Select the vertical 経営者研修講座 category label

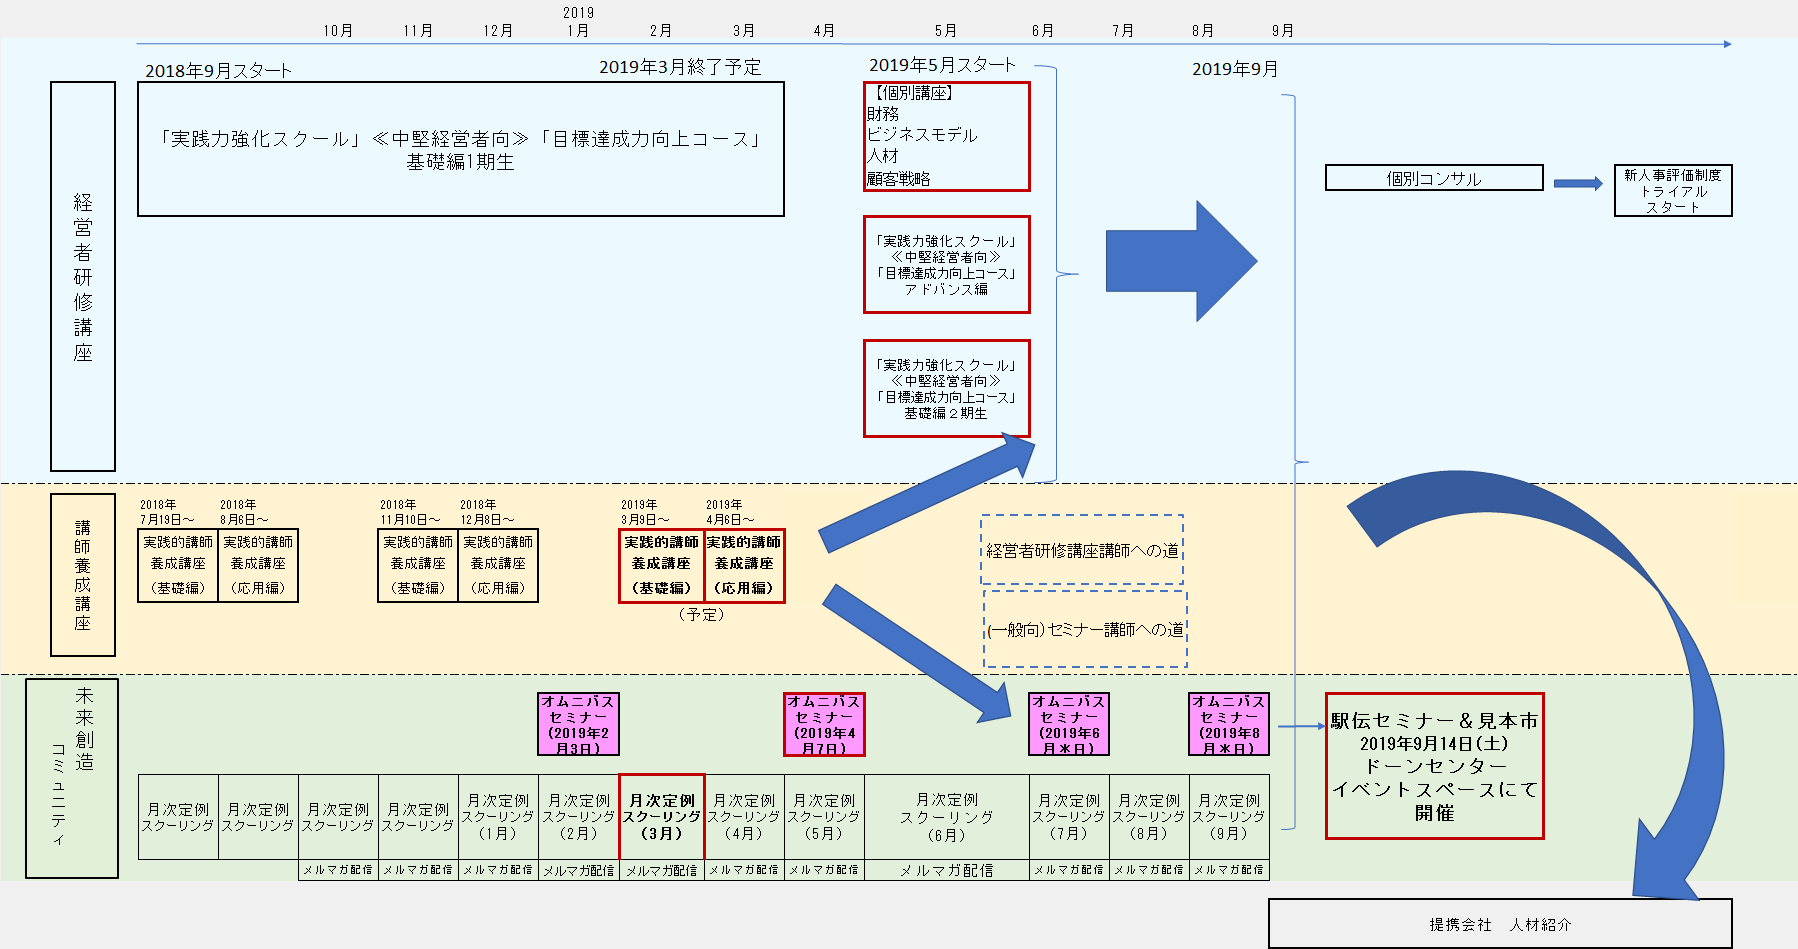[83, 276]
